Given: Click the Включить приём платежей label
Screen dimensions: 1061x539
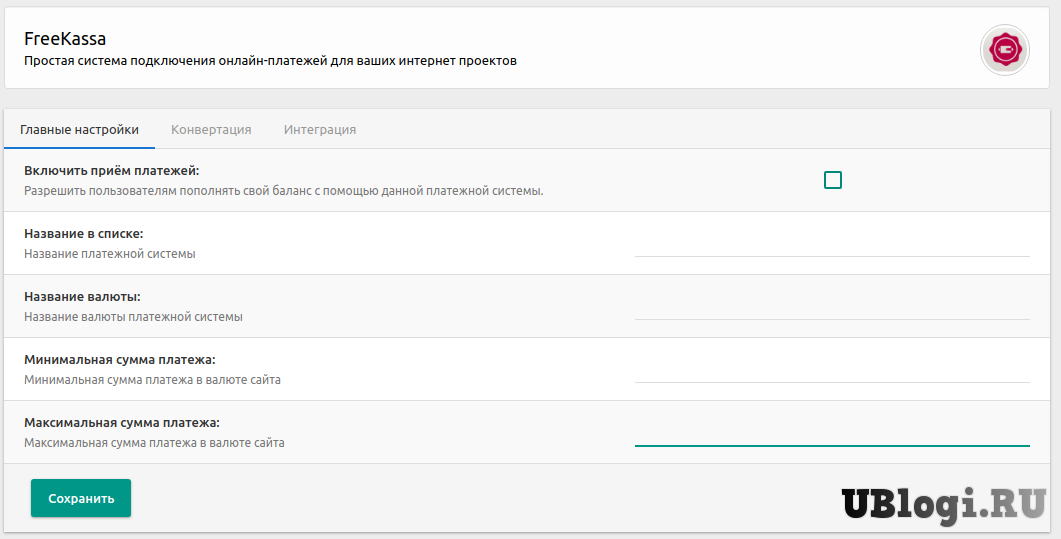Looking at the screenshot, I should 112,171.
